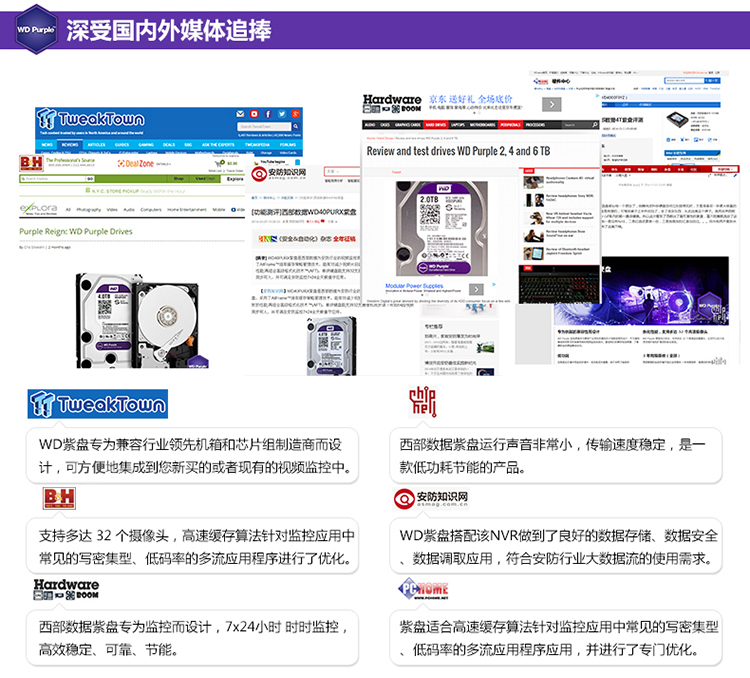Open the FORUMS tab on TweakTown
The height and width of the screenshot is (678, 750).
click(287, 144)
